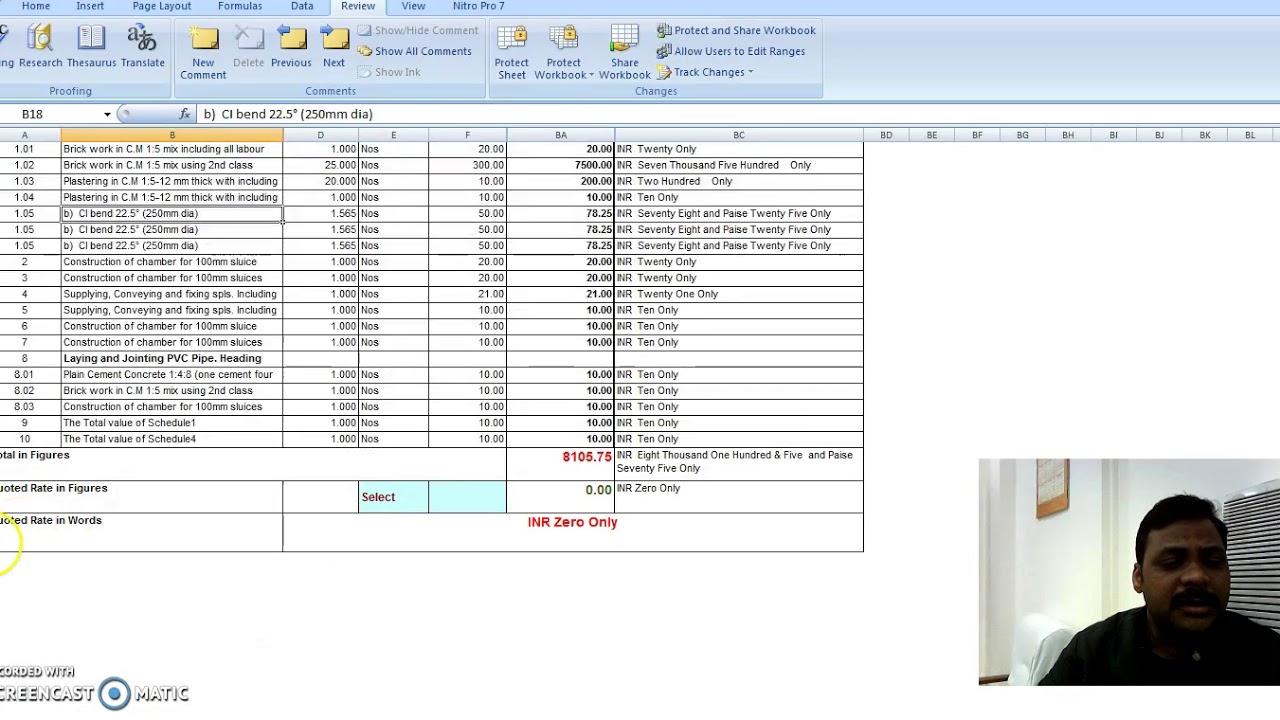Go to Next comment
Viewport: 1280px width, 720px height.
click(x=334, y=47)
